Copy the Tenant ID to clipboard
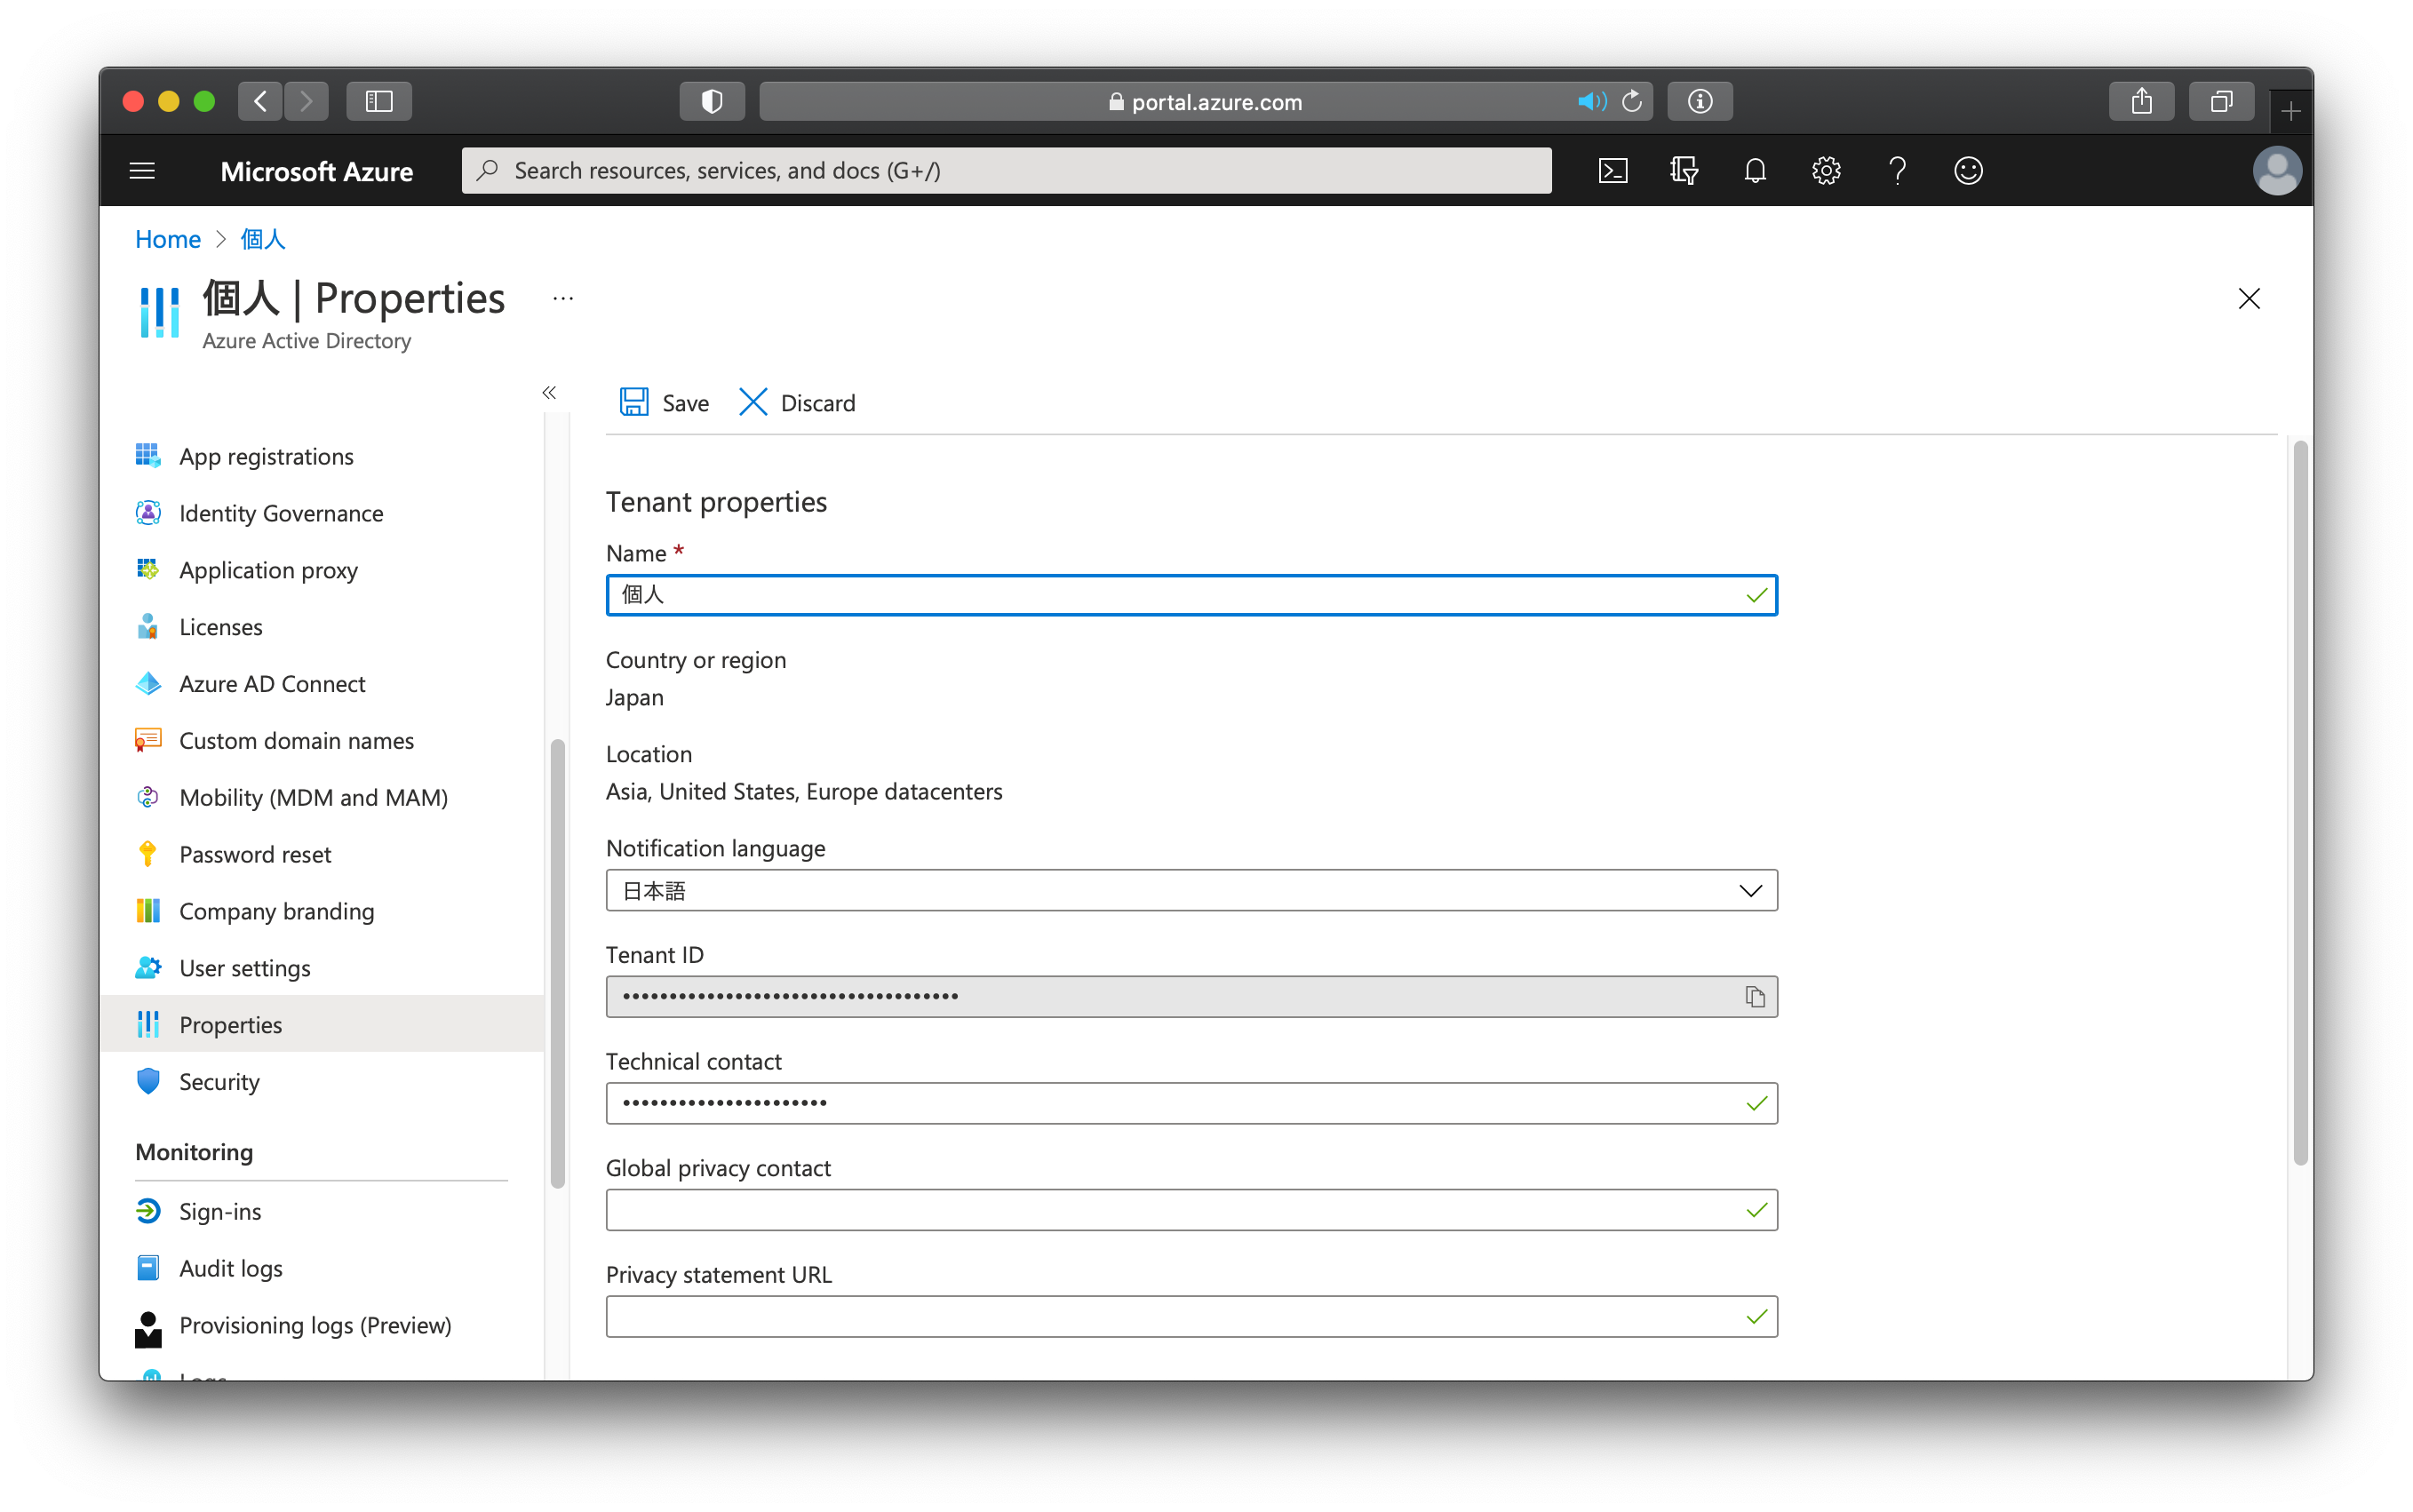Screen dimensions: 2413x1512 coord(1754,997)
